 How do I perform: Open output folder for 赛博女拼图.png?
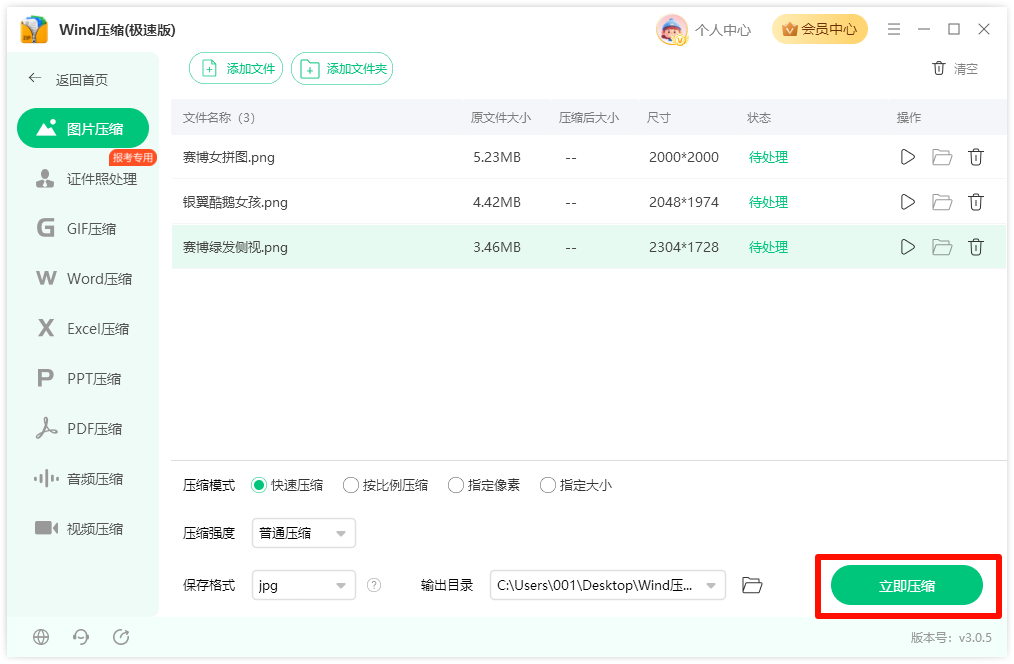[942, 157]
